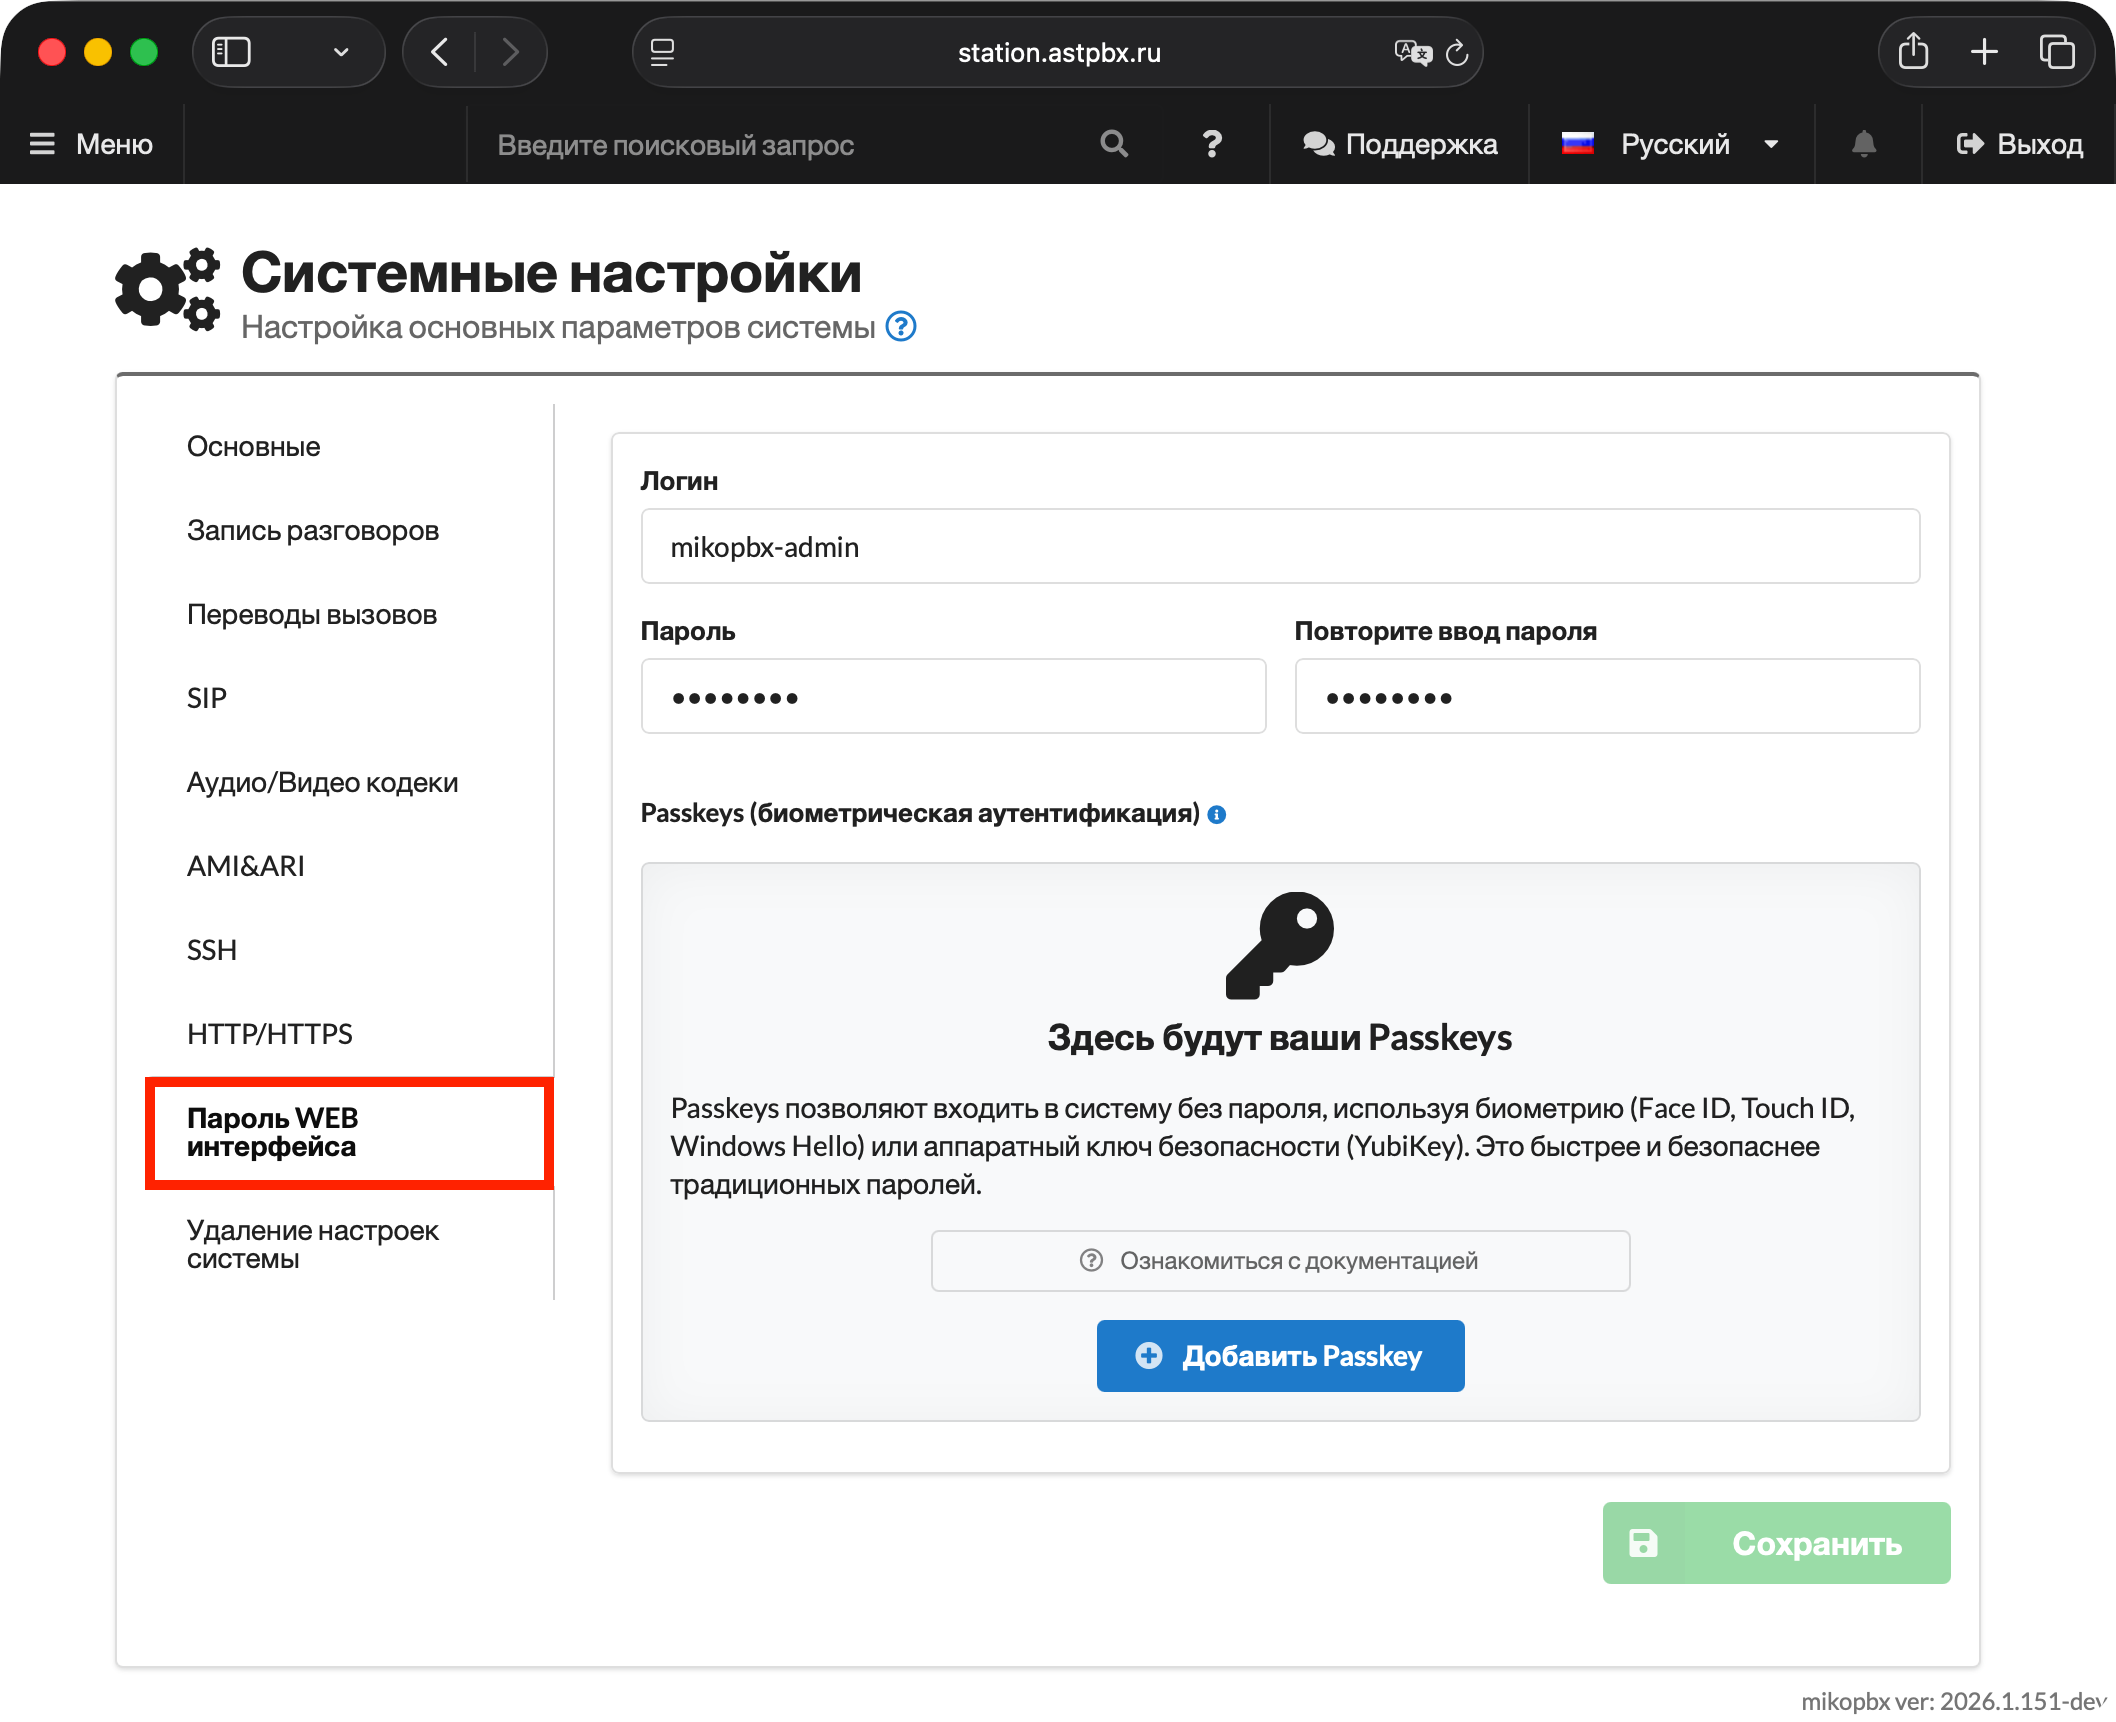Focus the Логин input field
2116x1722 pixels.
(x=1280, y=546)
